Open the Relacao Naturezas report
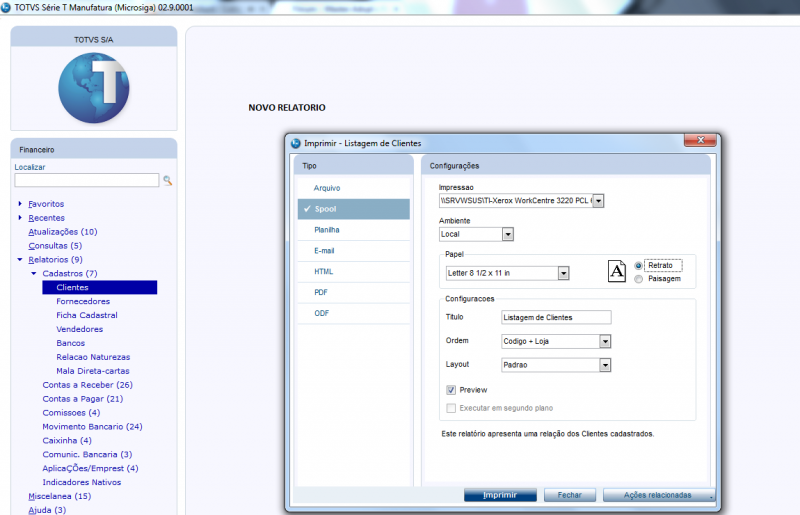Image resolution: width=800 pixels, height=515 pixels. (93, 357)
